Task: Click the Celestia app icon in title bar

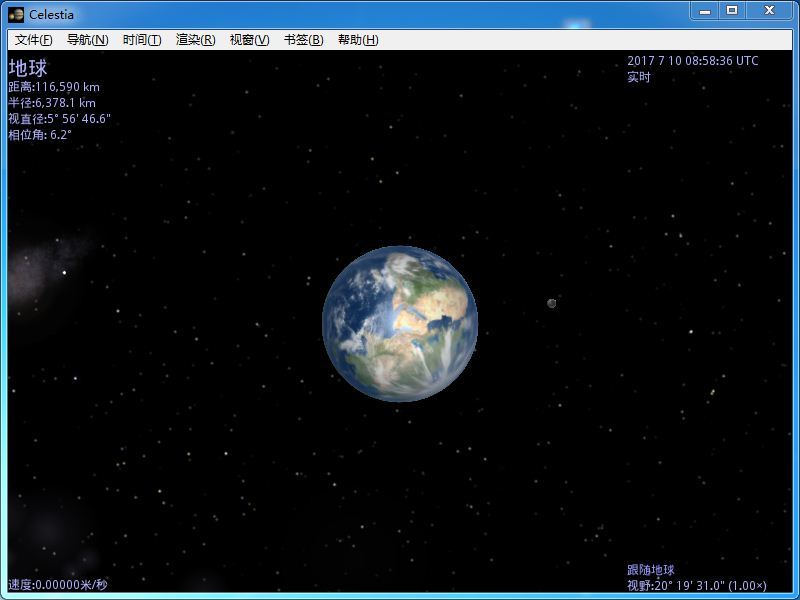Action: click(16, 14)
